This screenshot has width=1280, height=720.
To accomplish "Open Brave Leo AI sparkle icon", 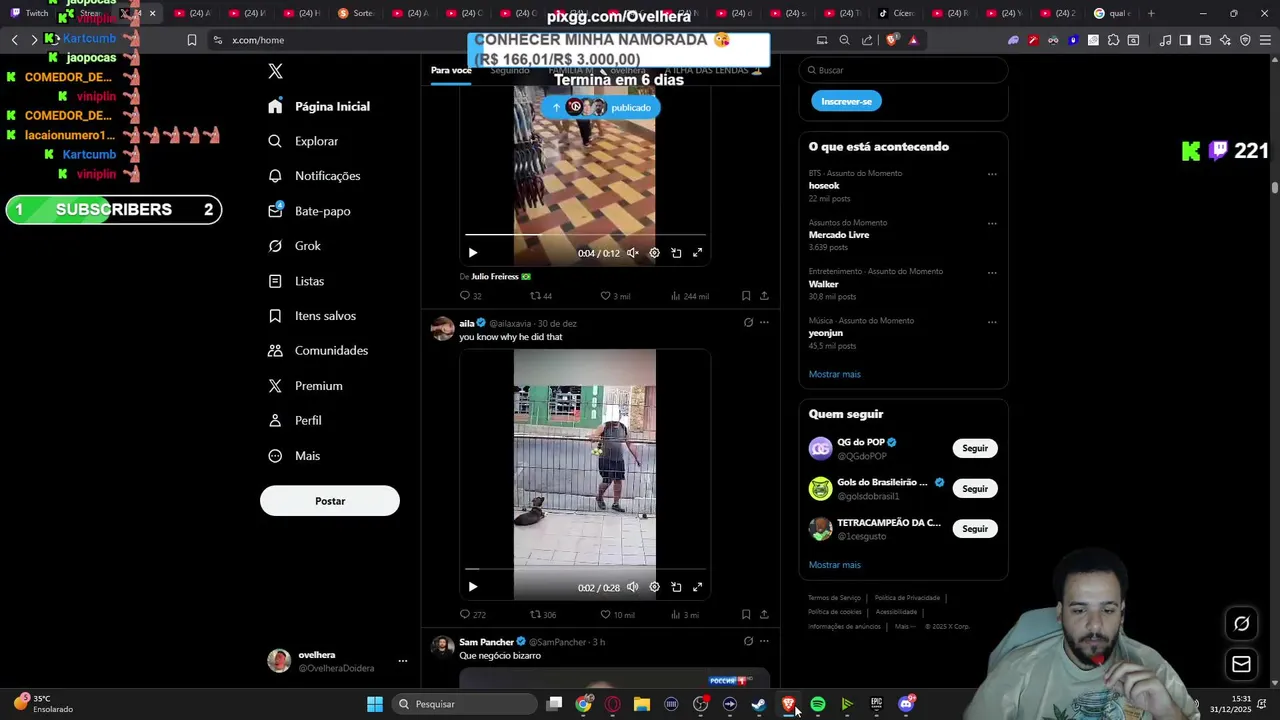I will click(1225, 40).
